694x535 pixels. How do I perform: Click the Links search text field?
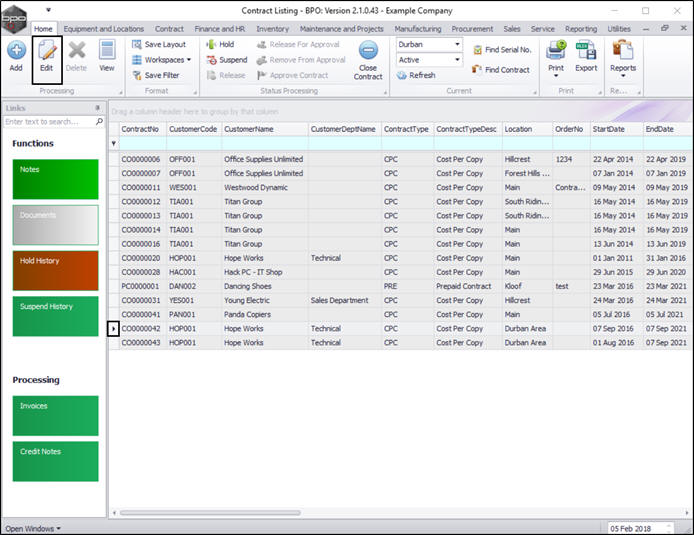point(48,122)
